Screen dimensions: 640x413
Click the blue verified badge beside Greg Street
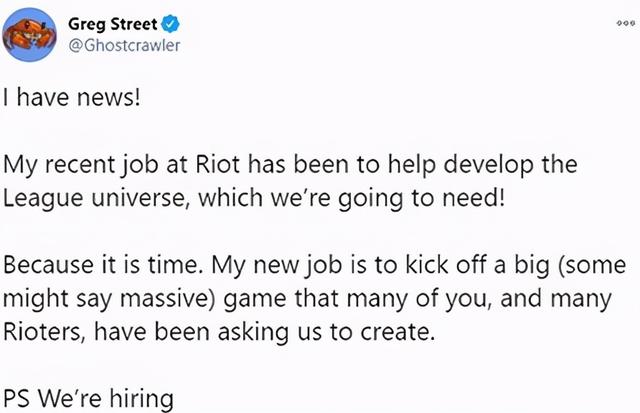(x=170, y=24)
